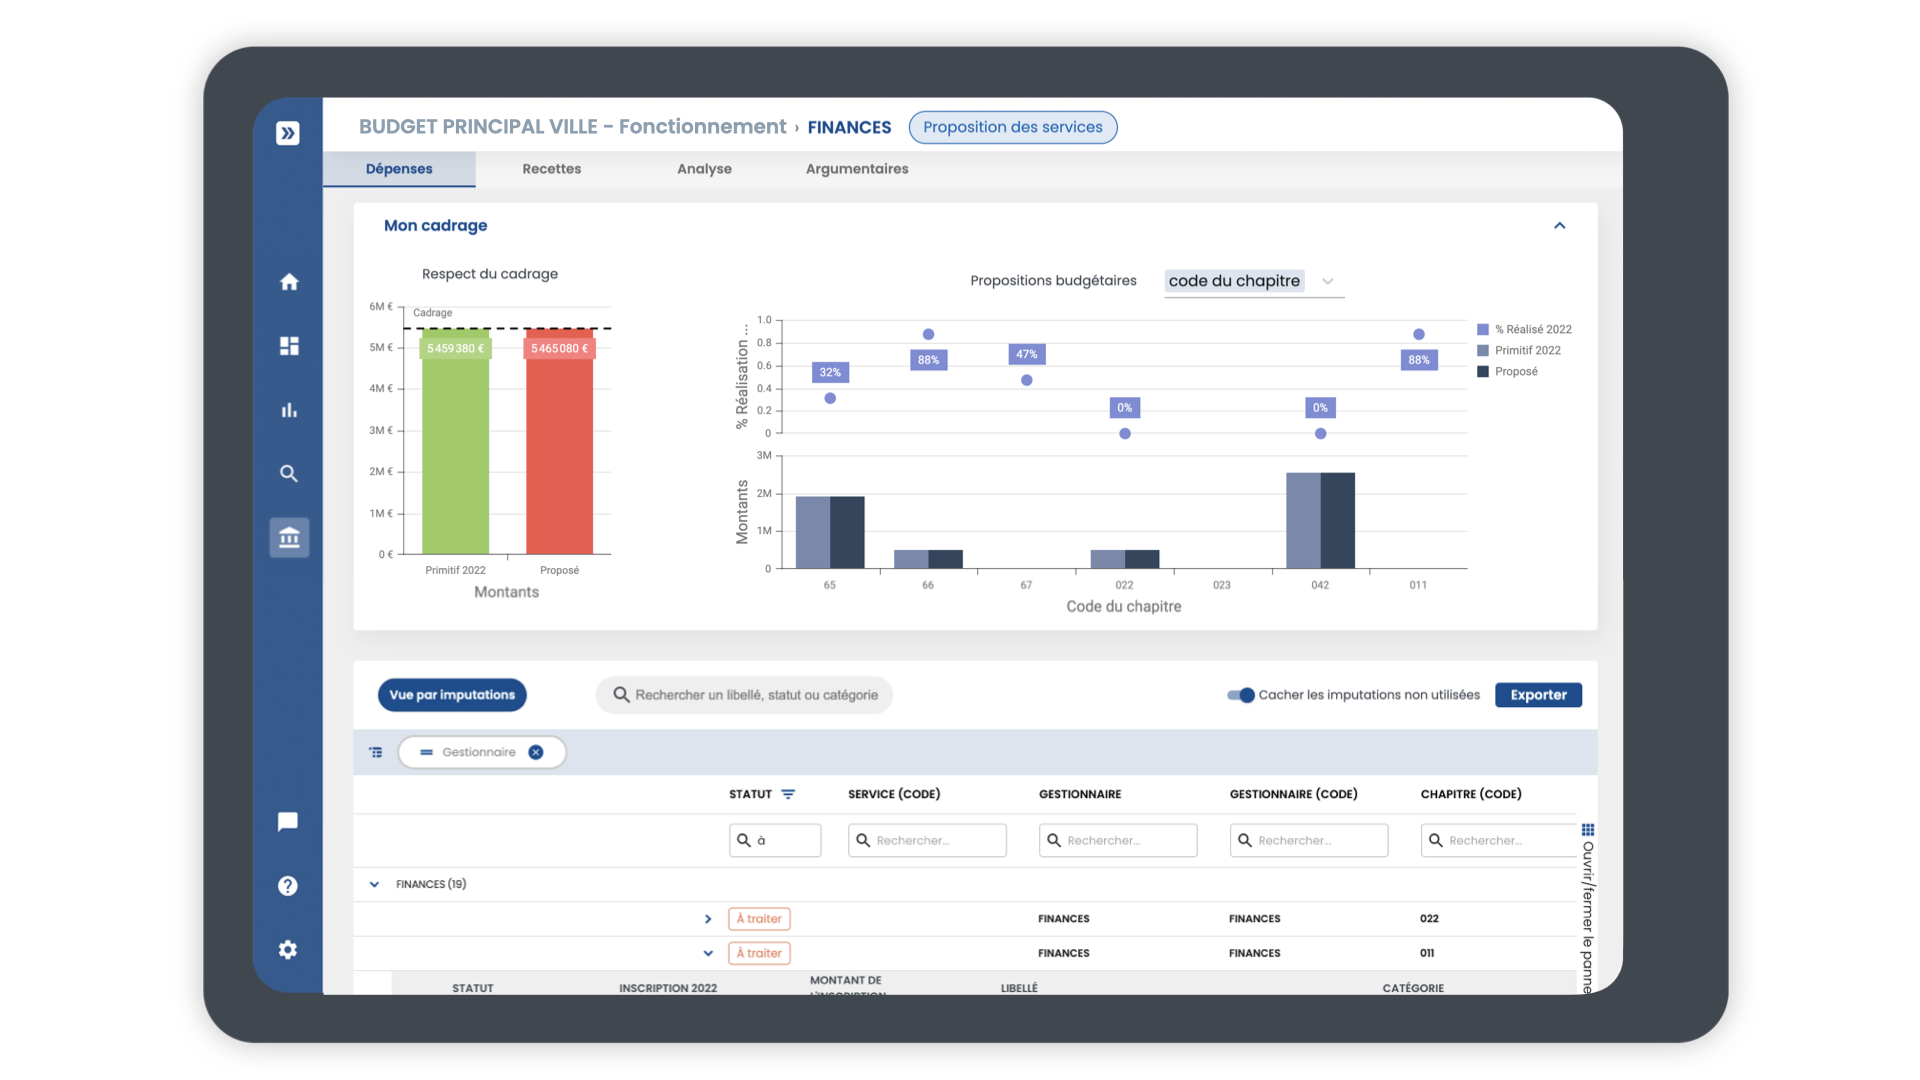
Task: Open the Analyse tab
Action: tap(704, 168)
